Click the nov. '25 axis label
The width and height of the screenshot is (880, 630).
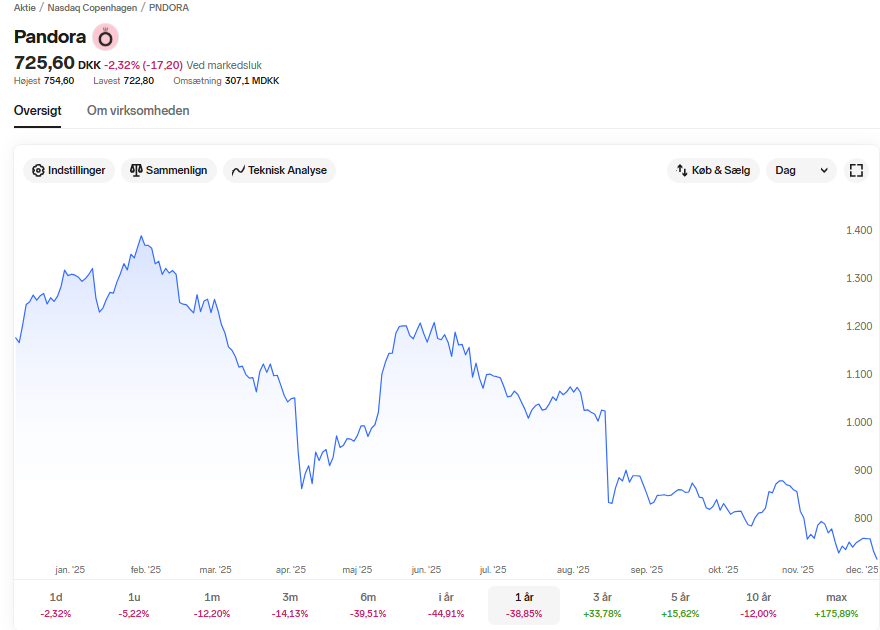click(x=798, y=569)
